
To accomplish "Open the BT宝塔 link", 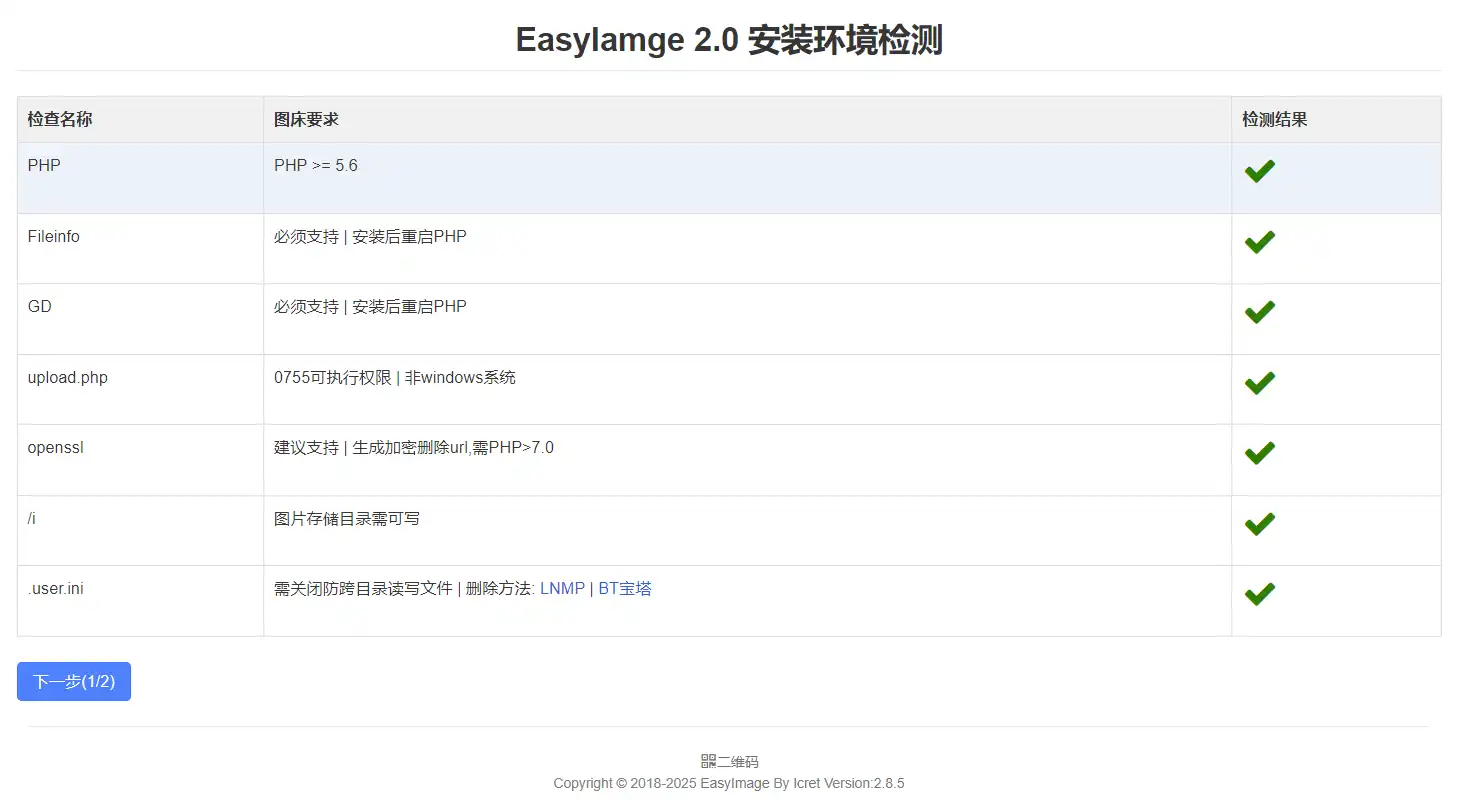I will pos(625,589).
